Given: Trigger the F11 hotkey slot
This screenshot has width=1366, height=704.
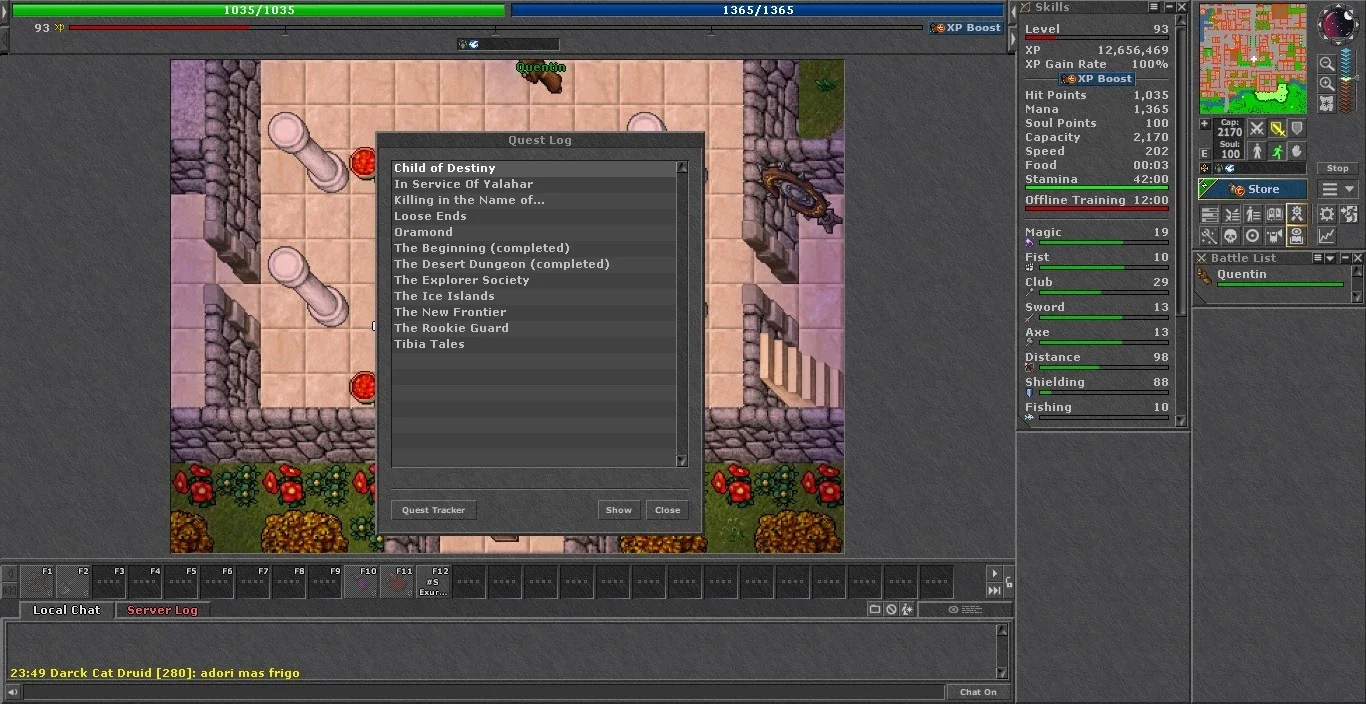Looking at the screenshot, I should (x=398, y=581).
